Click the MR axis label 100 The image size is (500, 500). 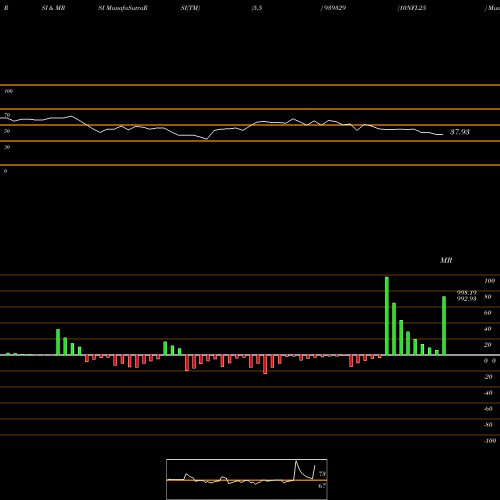click(489, 281)
